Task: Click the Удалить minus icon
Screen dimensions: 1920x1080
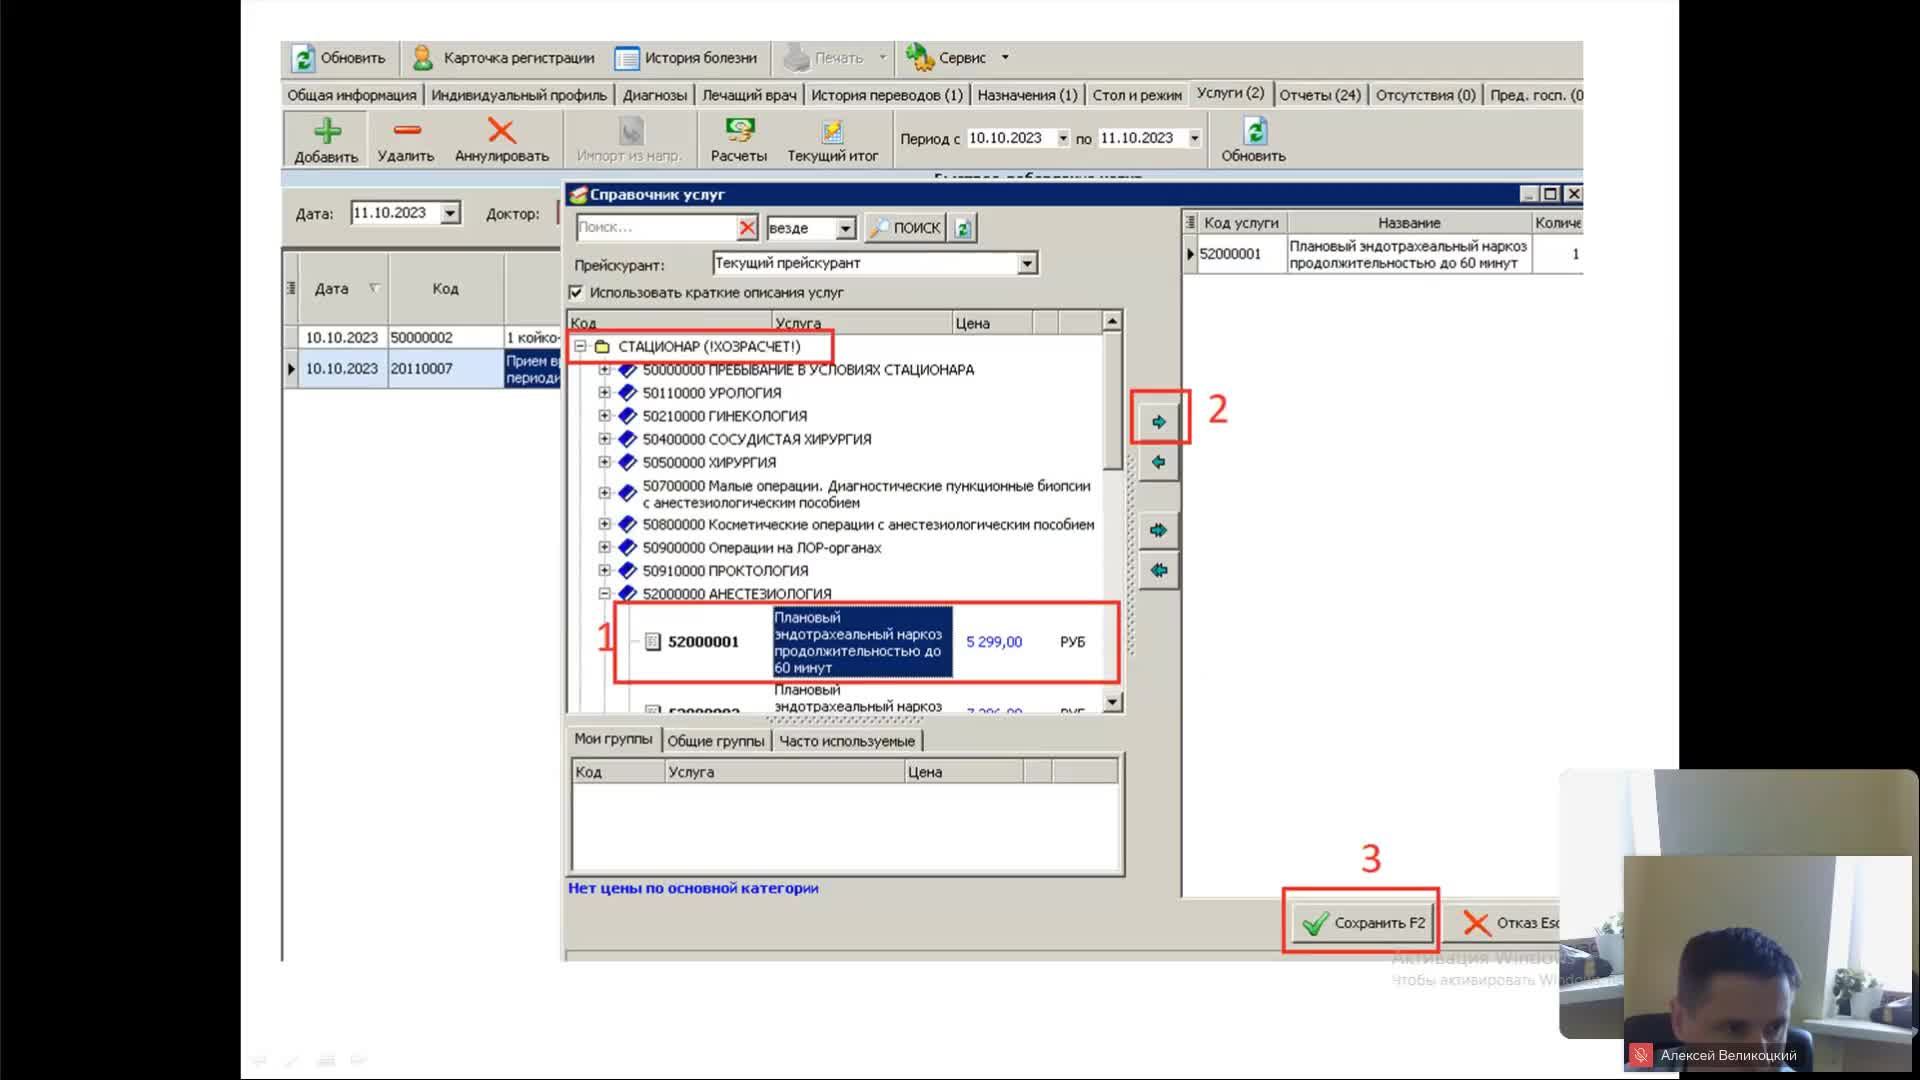Action: pyautogui.click(x=406, y=131)
